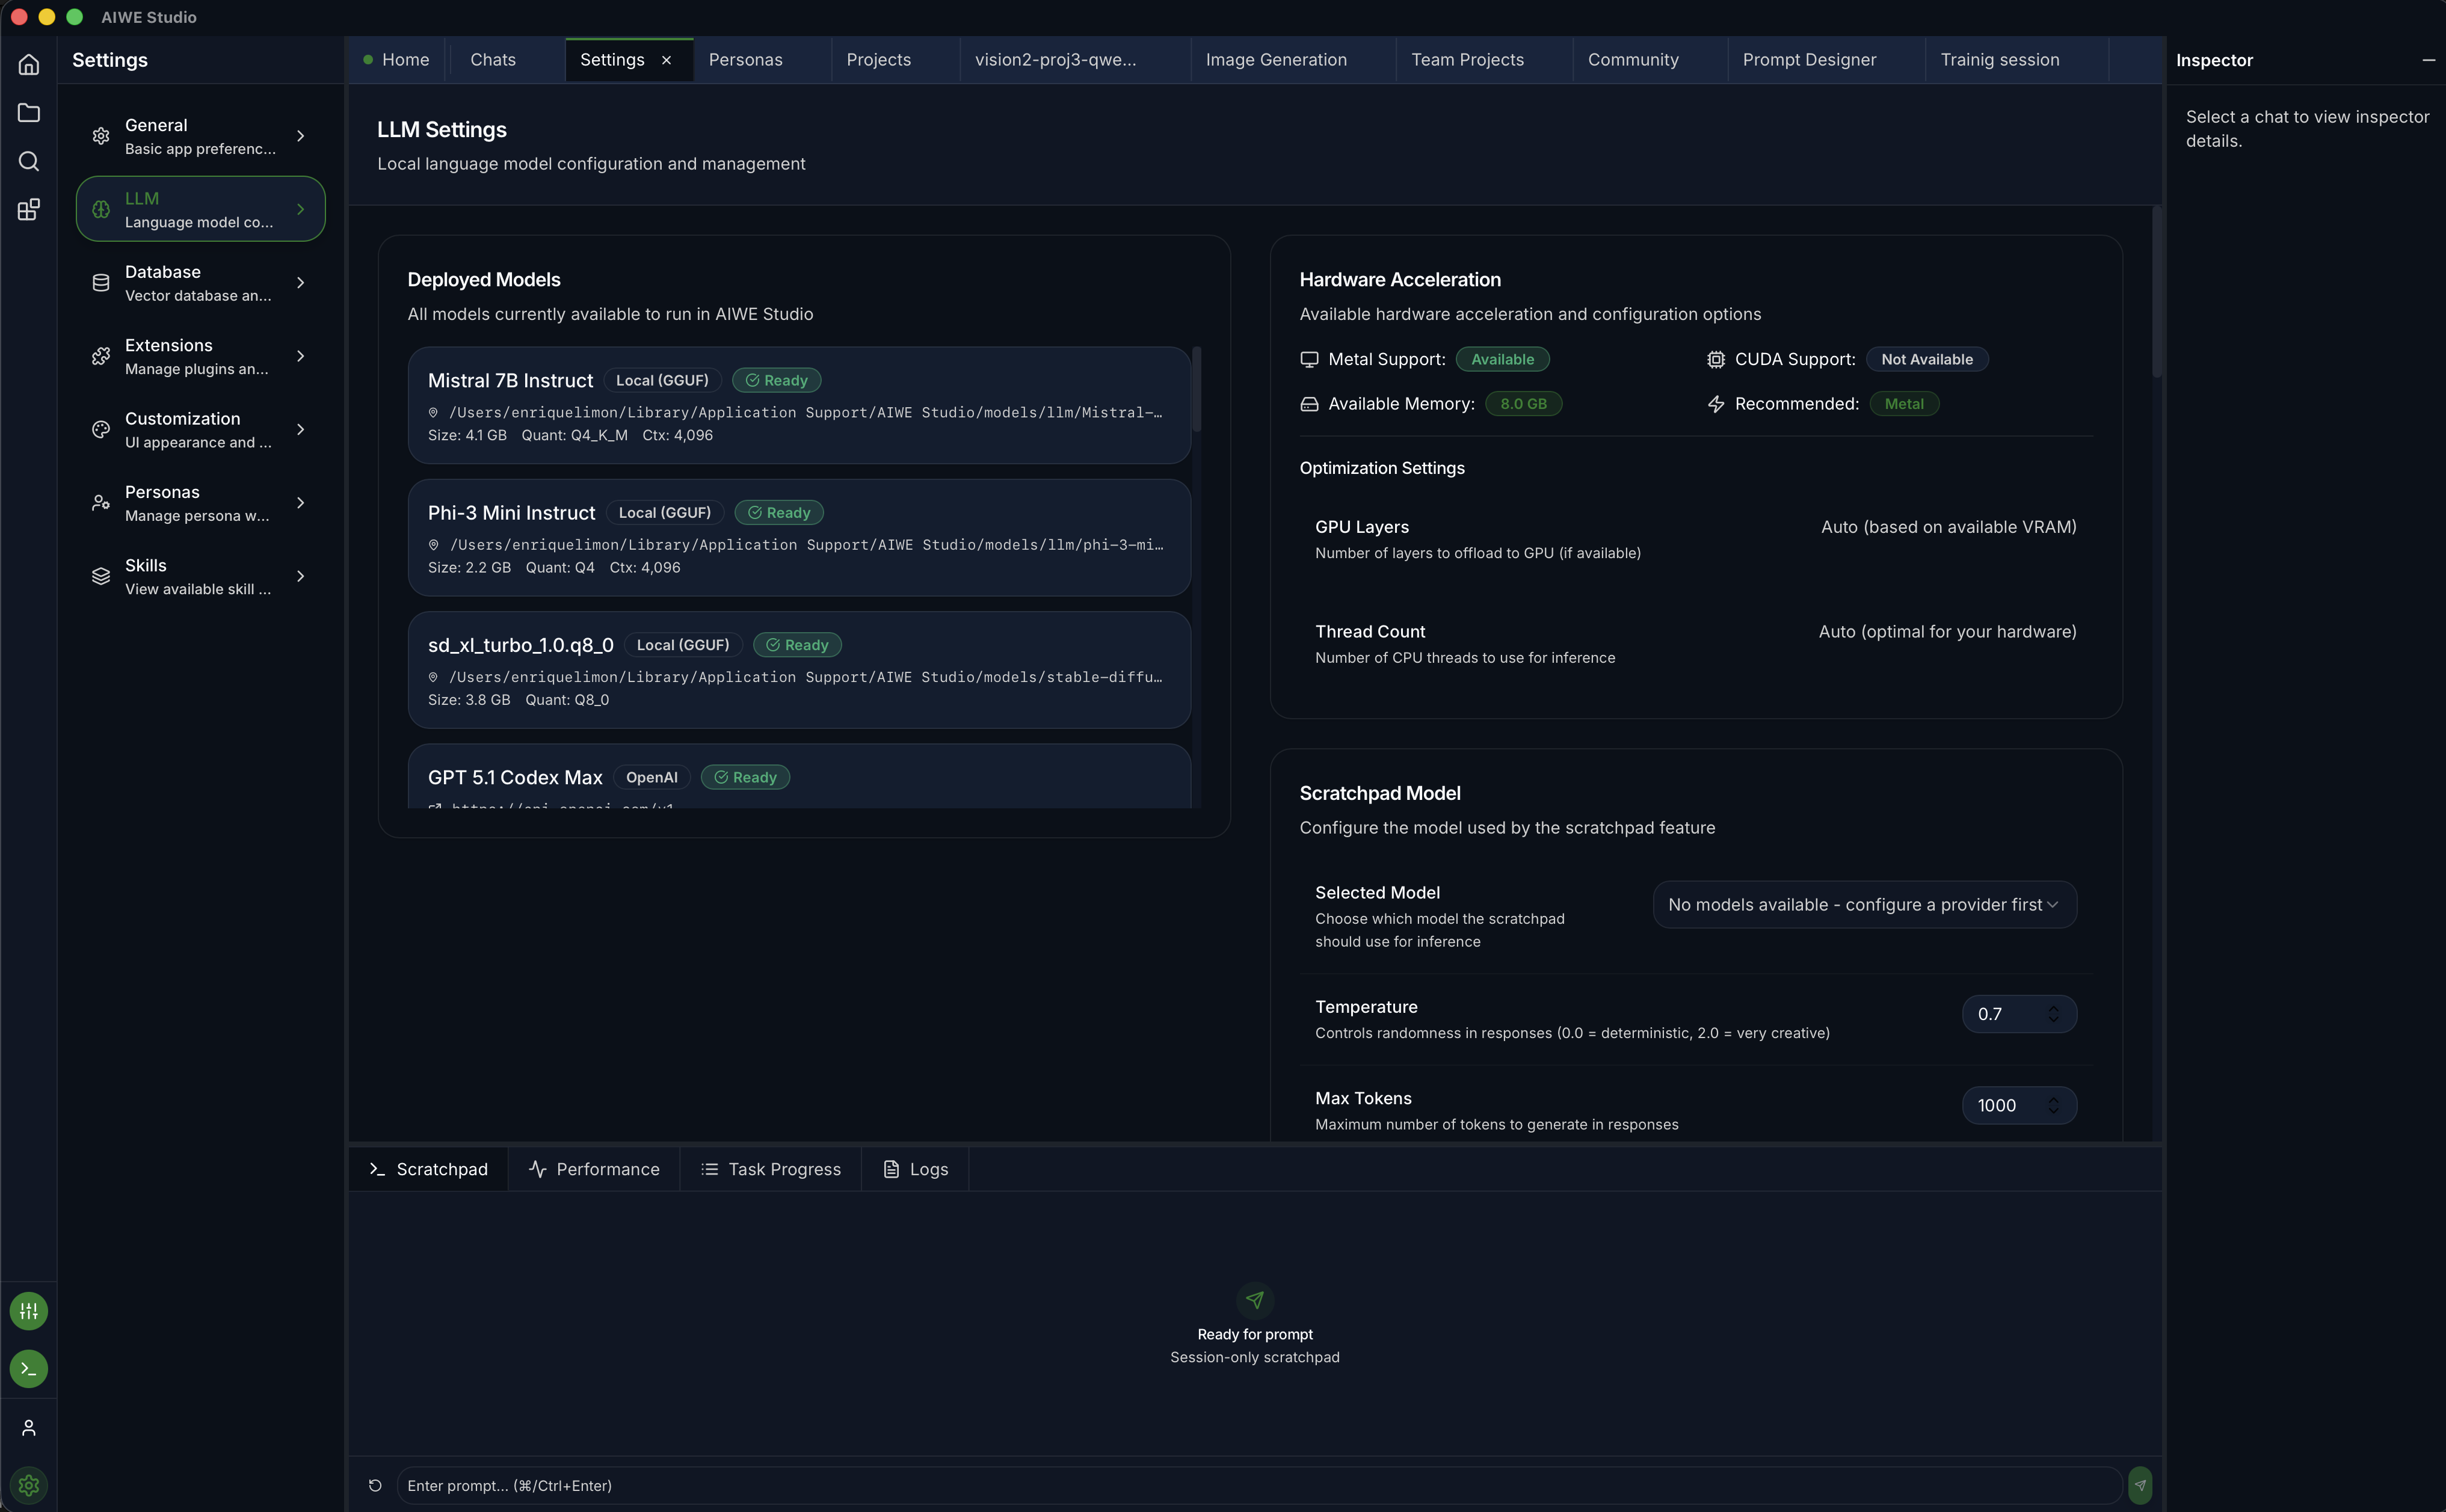
Task: Expand the Skills settings chevron
Action: (x=300, y=576)
